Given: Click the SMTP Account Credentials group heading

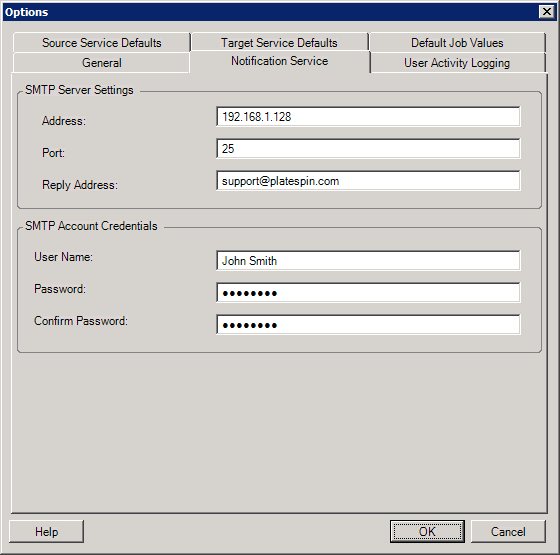Looking at the screenshot, I should coord(91,226).
